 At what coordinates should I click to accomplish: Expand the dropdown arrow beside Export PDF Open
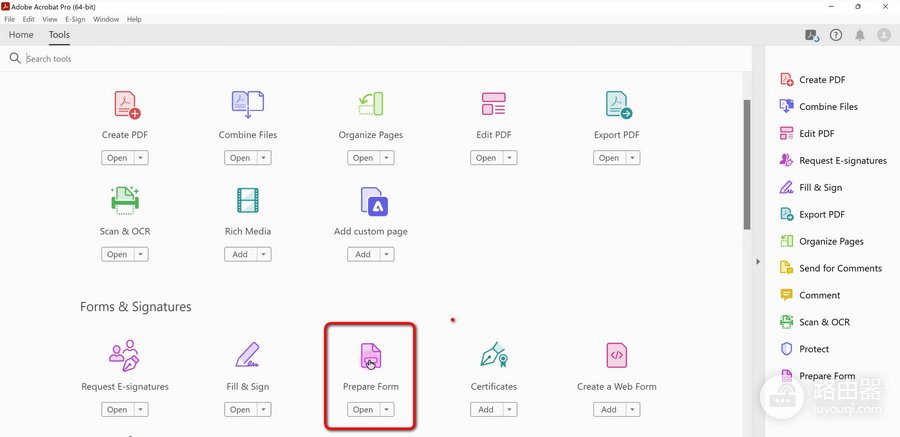click(633, 158)
